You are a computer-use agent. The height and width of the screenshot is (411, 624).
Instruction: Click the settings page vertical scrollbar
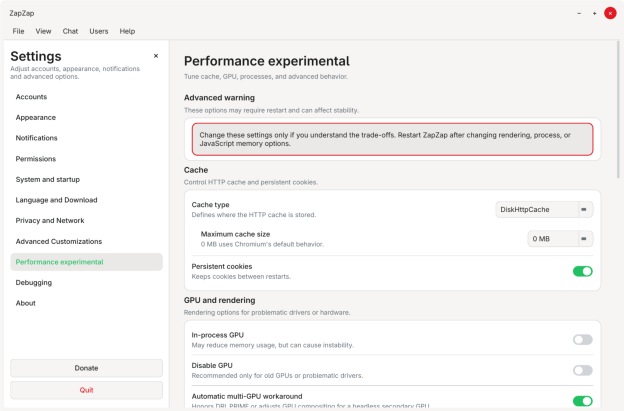pos(618,109)
